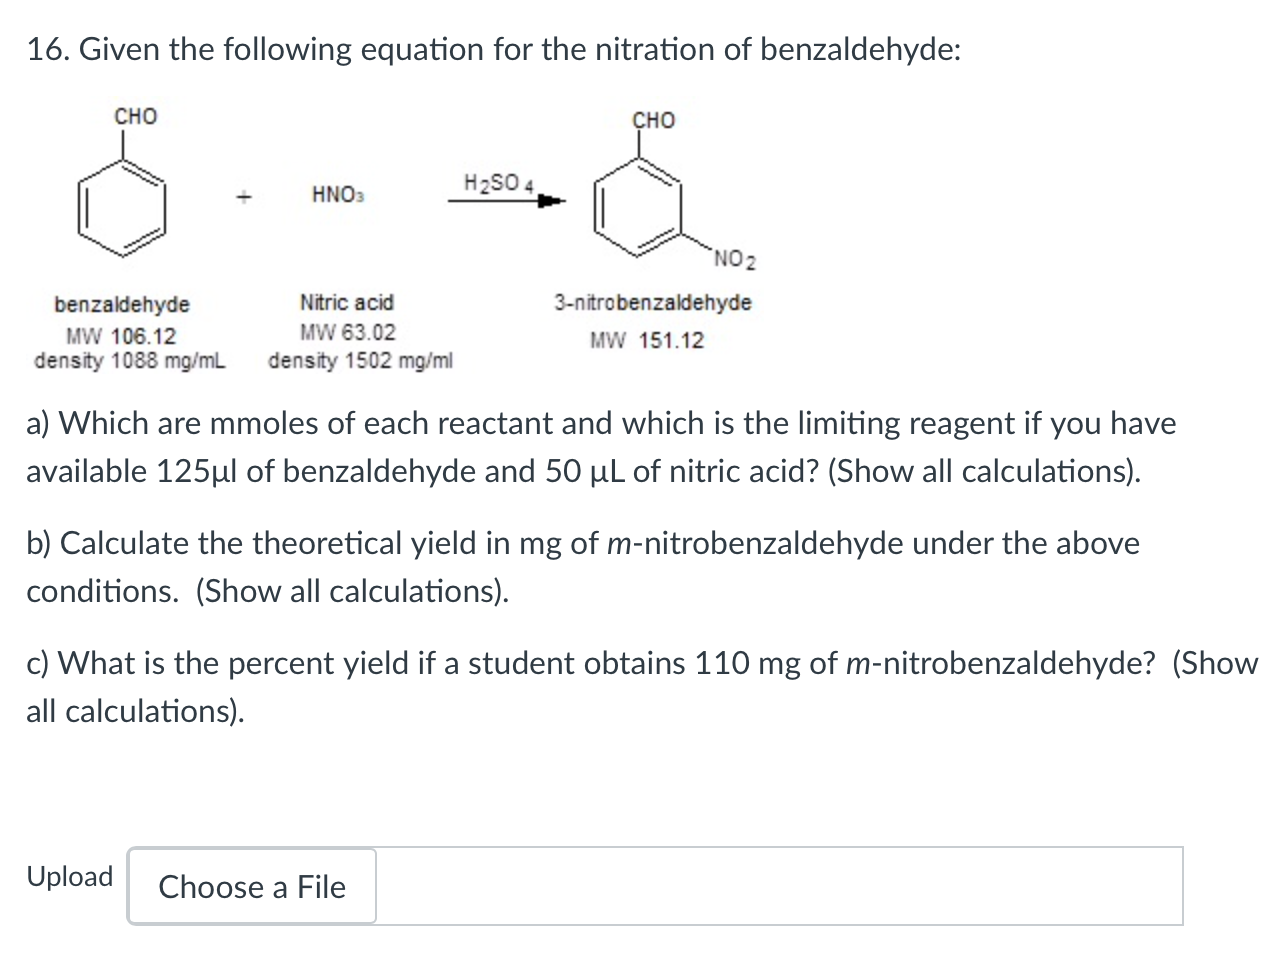Click the Choose a File button
Screen dimensions: 1272x972
251,887
